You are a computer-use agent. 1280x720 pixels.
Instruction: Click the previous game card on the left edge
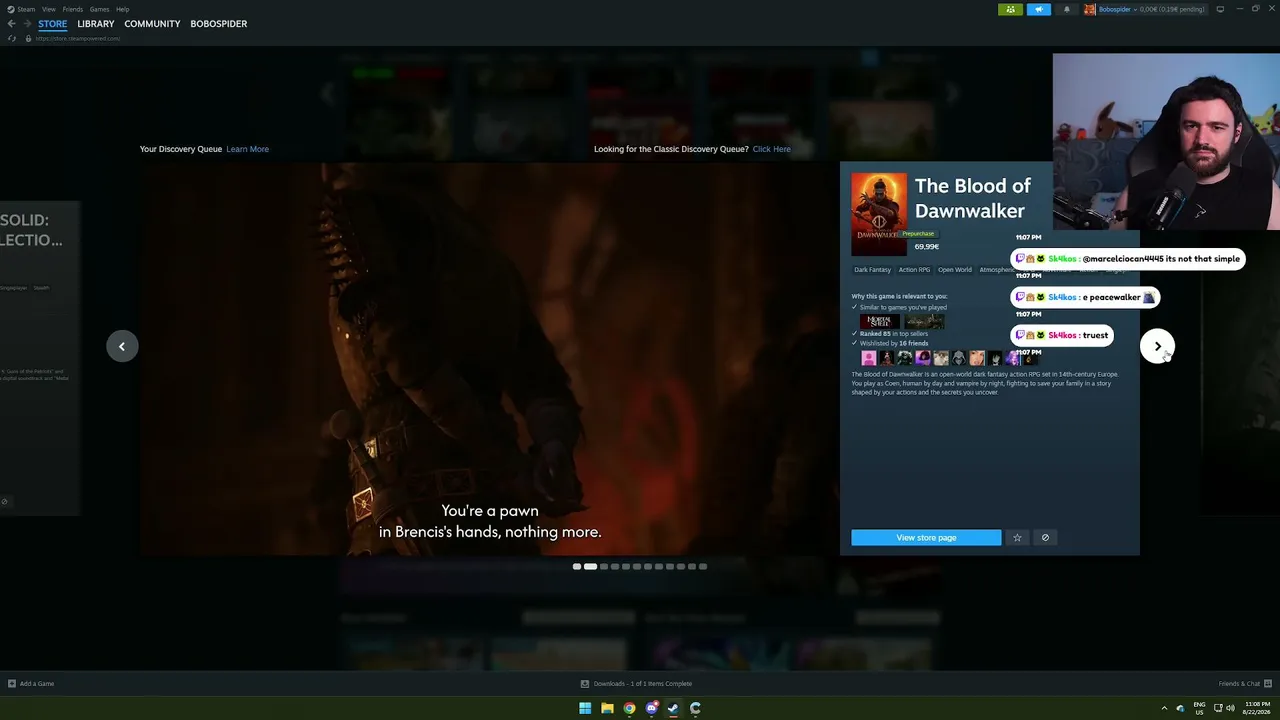[40, 358]
